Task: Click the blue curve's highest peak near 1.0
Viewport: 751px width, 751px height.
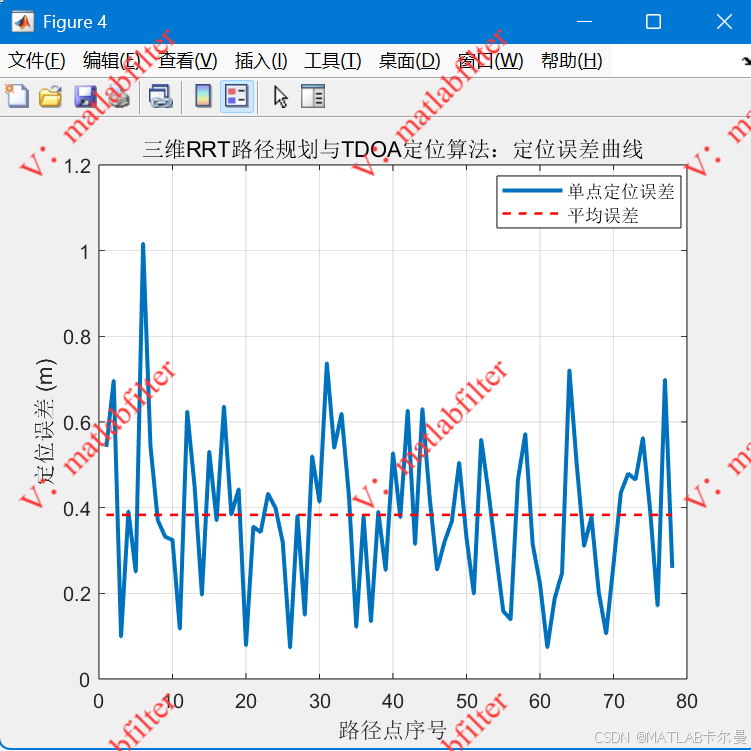Action: pyautogui.click(x=143, y=245)
